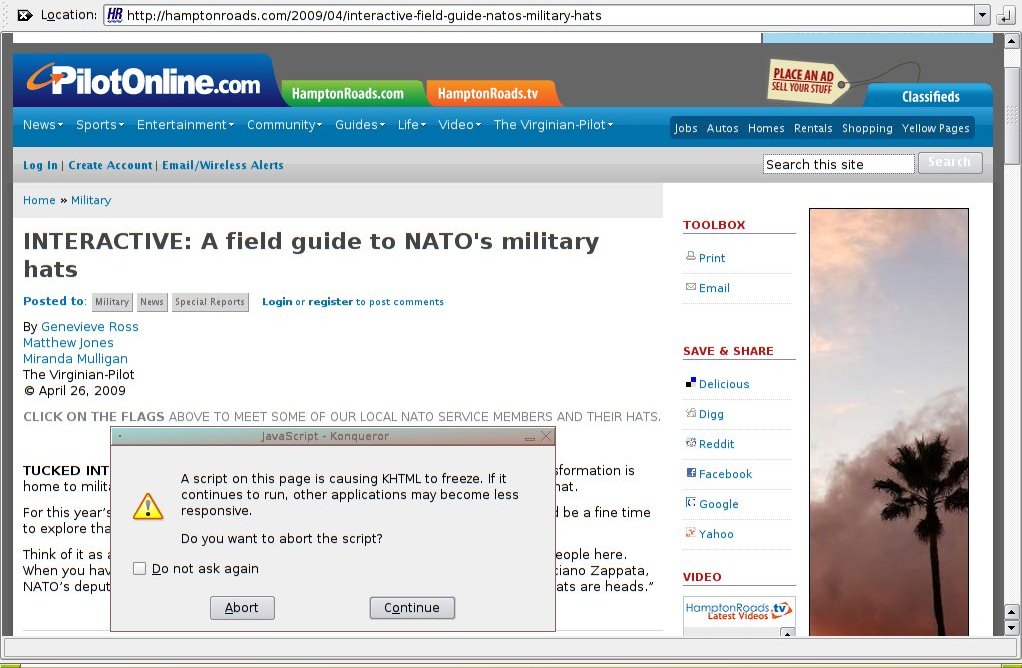Click the Facebook share icon
The width and height of the screenshot is (1022, 668).
(x=690, y=473)
